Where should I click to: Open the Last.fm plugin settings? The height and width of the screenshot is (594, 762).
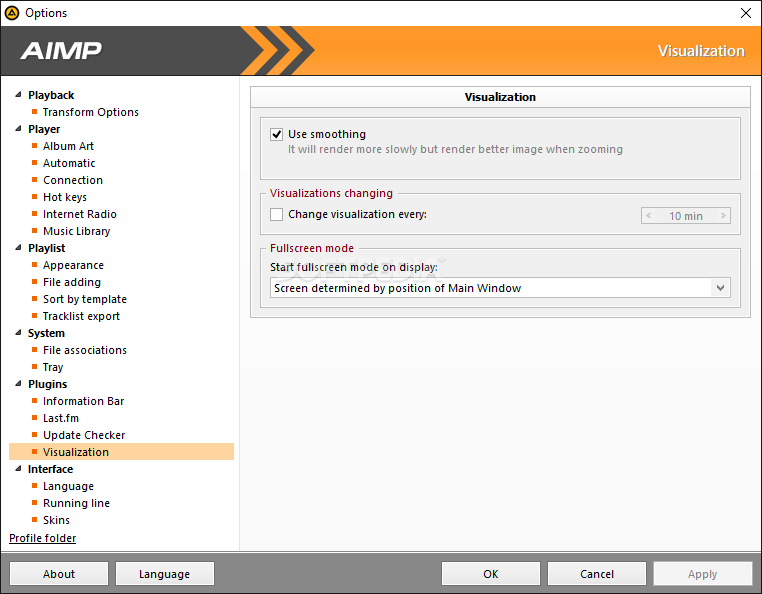tap(61, 419)
